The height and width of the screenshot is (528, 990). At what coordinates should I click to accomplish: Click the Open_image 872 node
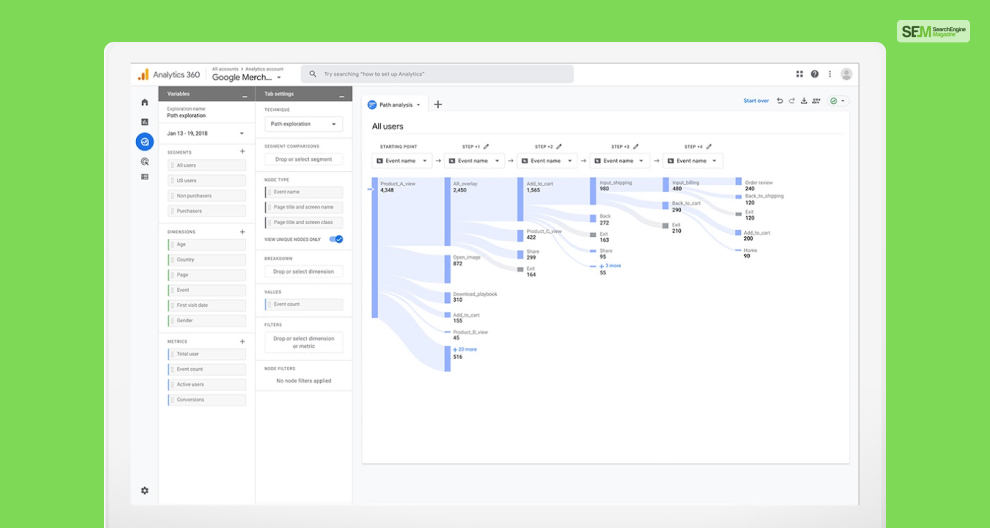[x=448, y=270]
